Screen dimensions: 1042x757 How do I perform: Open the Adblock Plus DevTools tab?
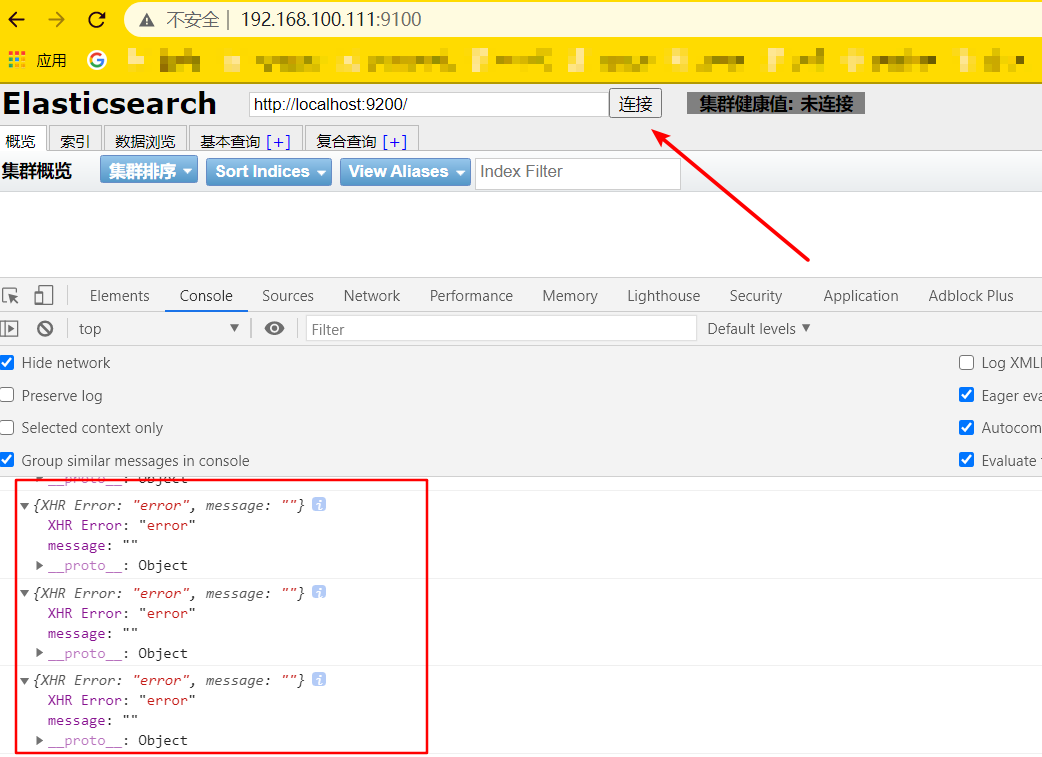click(971, 296)
